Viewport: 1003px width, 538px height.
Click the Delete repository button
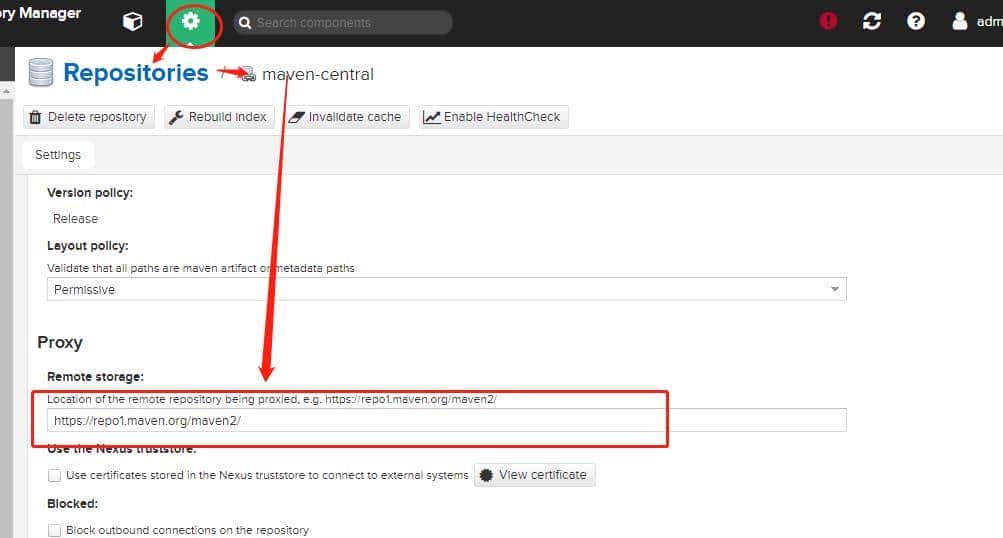click(x=89, y=117)
